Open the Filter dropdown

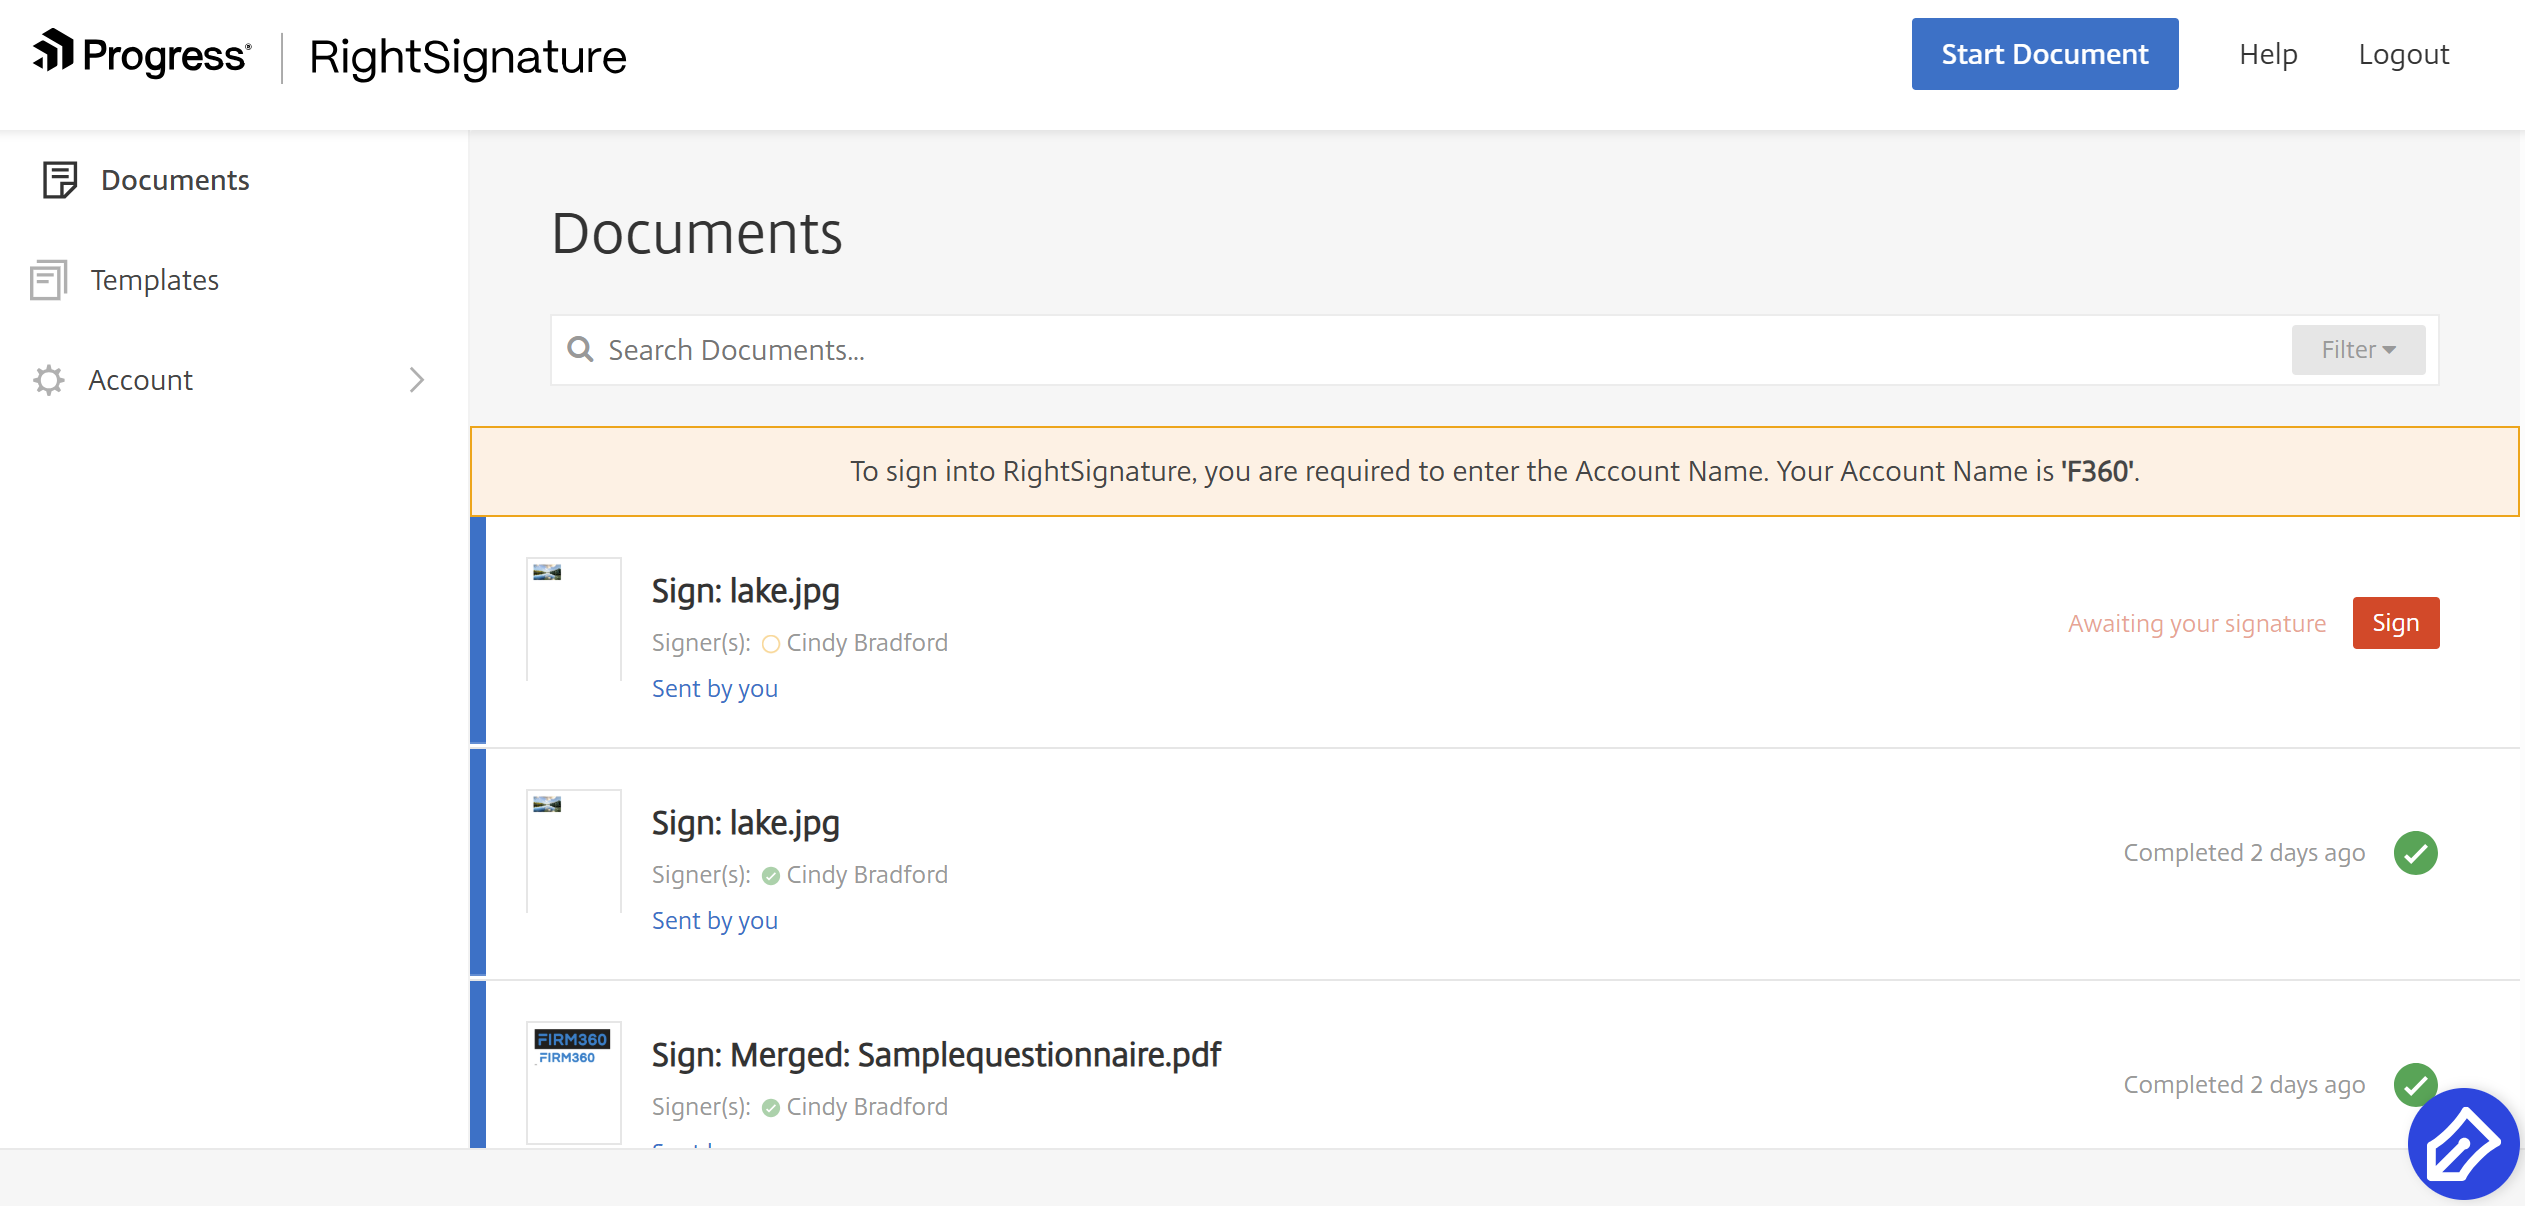2357,350
